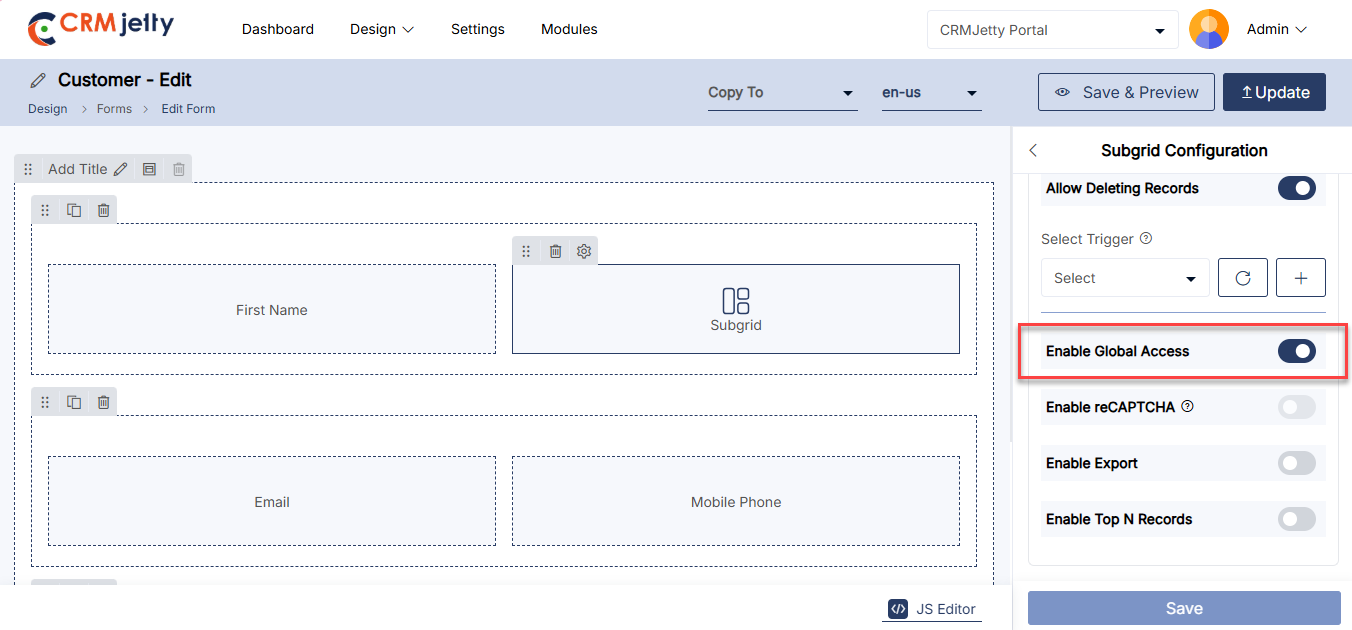1352x630 pixels.
Task: Click the Update button
Action: coord(1274,92)
